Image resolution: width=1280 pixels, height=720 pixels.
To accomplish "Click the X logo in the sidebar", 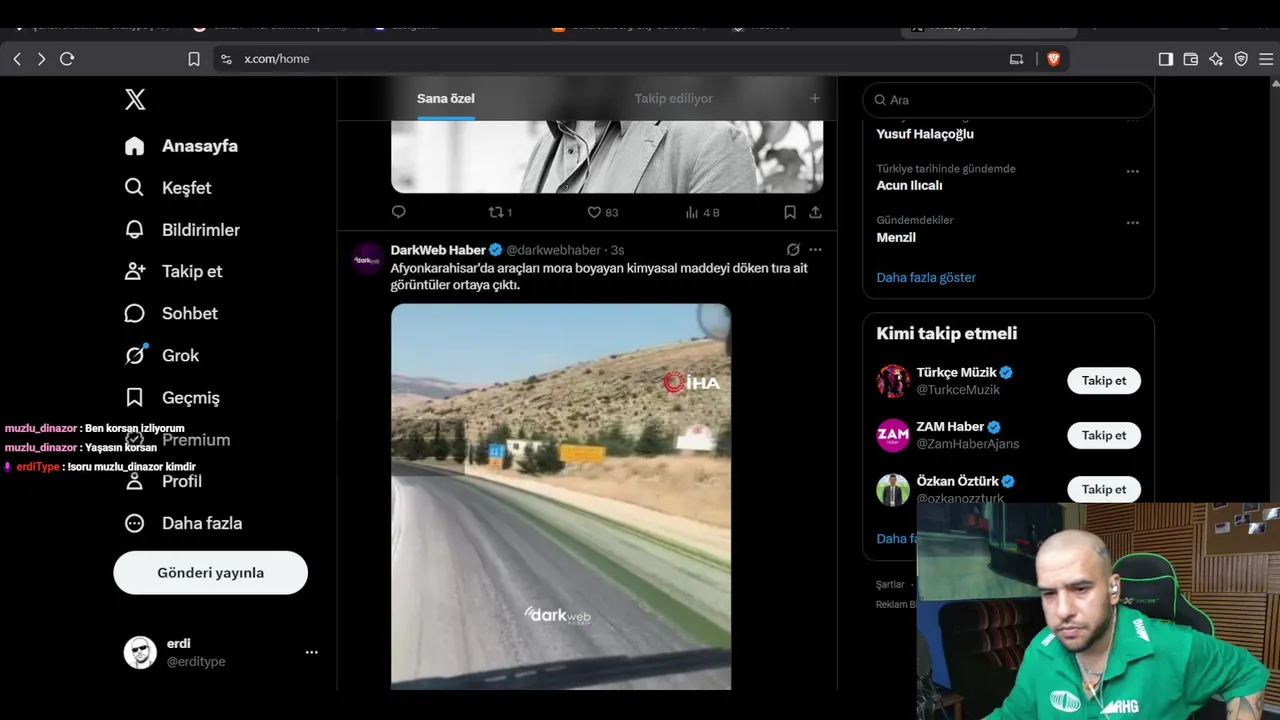I will pos(135,99).
